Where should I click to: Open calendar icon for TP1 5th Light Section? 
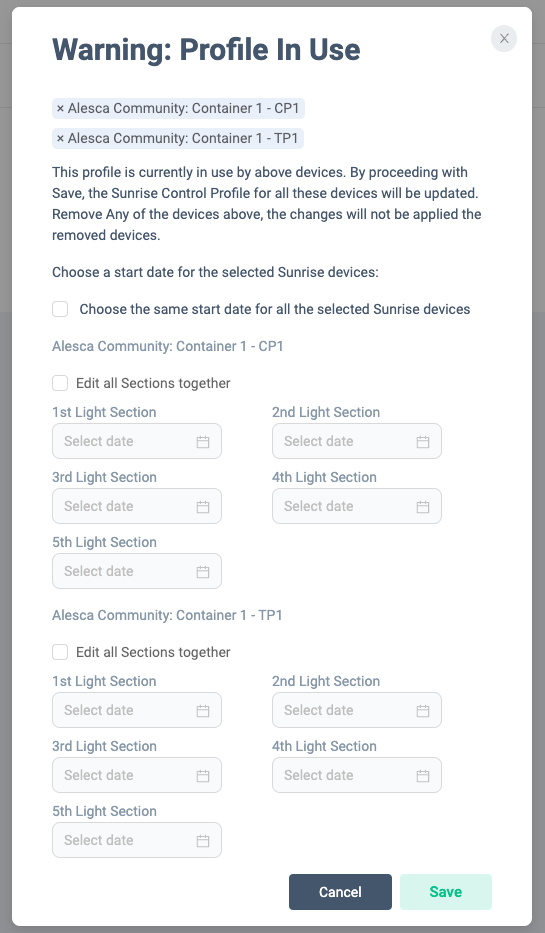[203, 840]
